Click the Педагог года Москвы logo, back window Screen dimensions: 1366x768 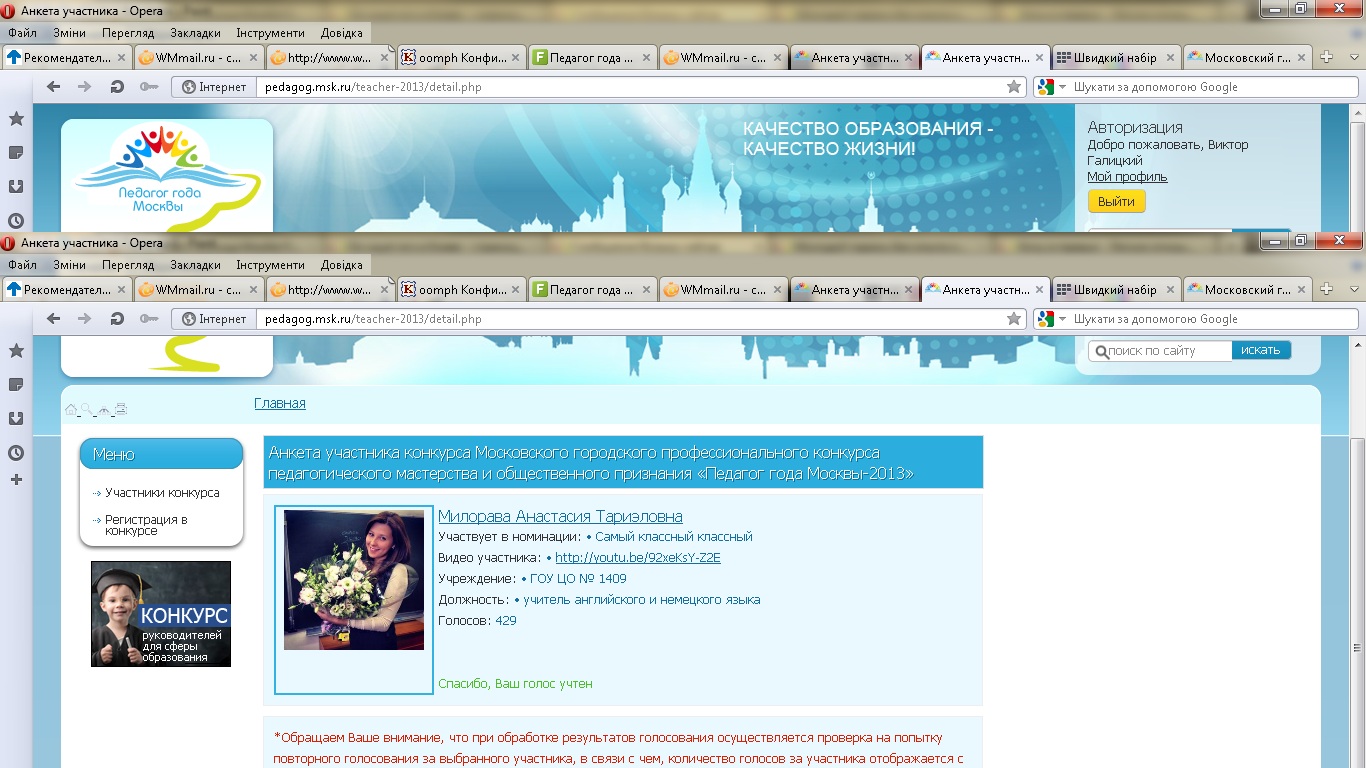pos(167,176)
